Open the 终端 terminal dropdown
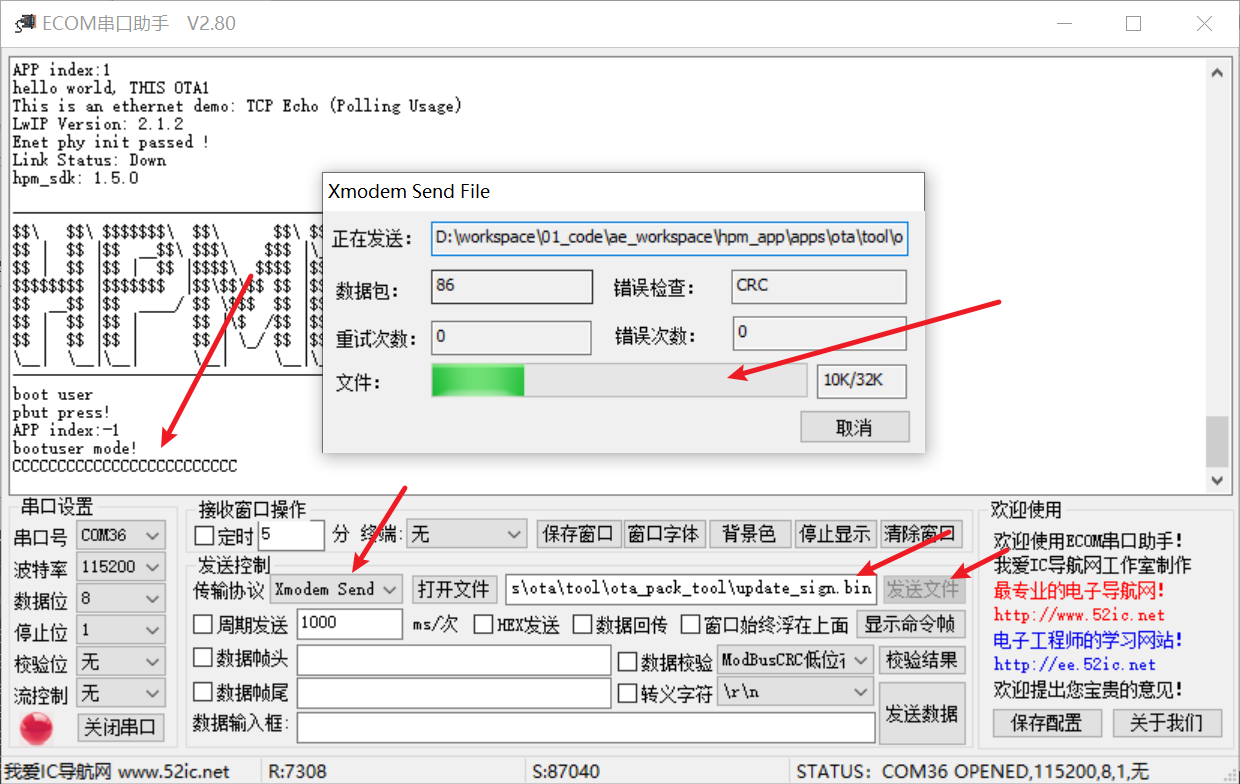 pyautogui.click(x=466, y=535)
